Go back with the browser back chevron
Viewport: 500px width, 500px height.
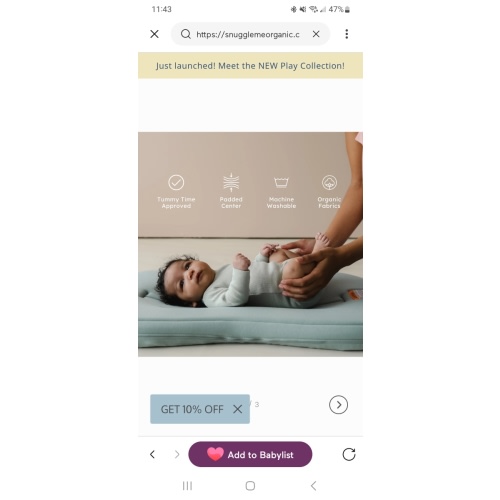pyautogui.click(x=152, y=454)
